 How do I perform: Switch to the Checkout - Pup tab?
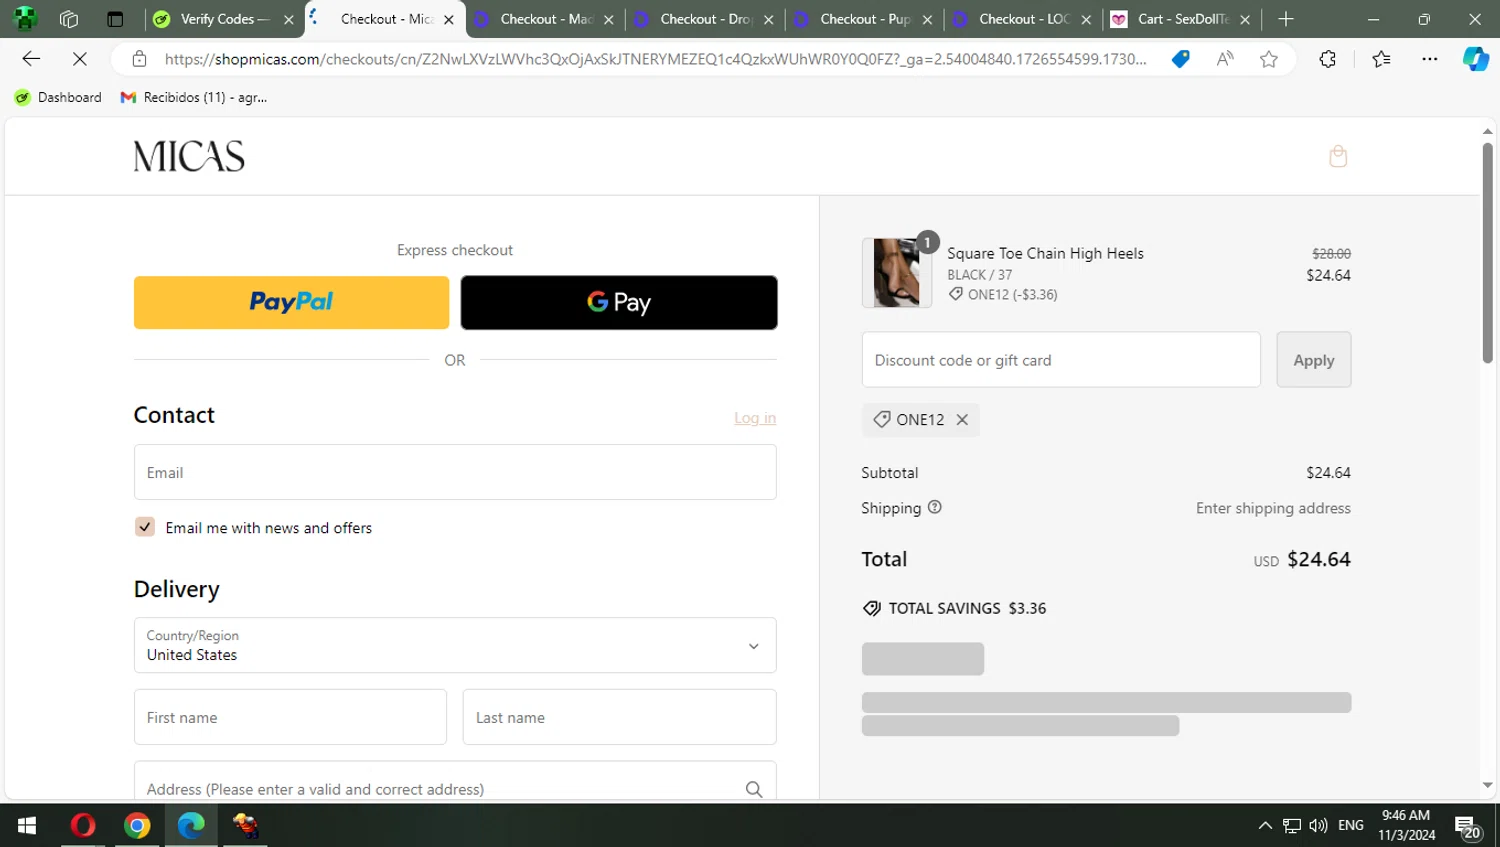click(x=865, y=19)
